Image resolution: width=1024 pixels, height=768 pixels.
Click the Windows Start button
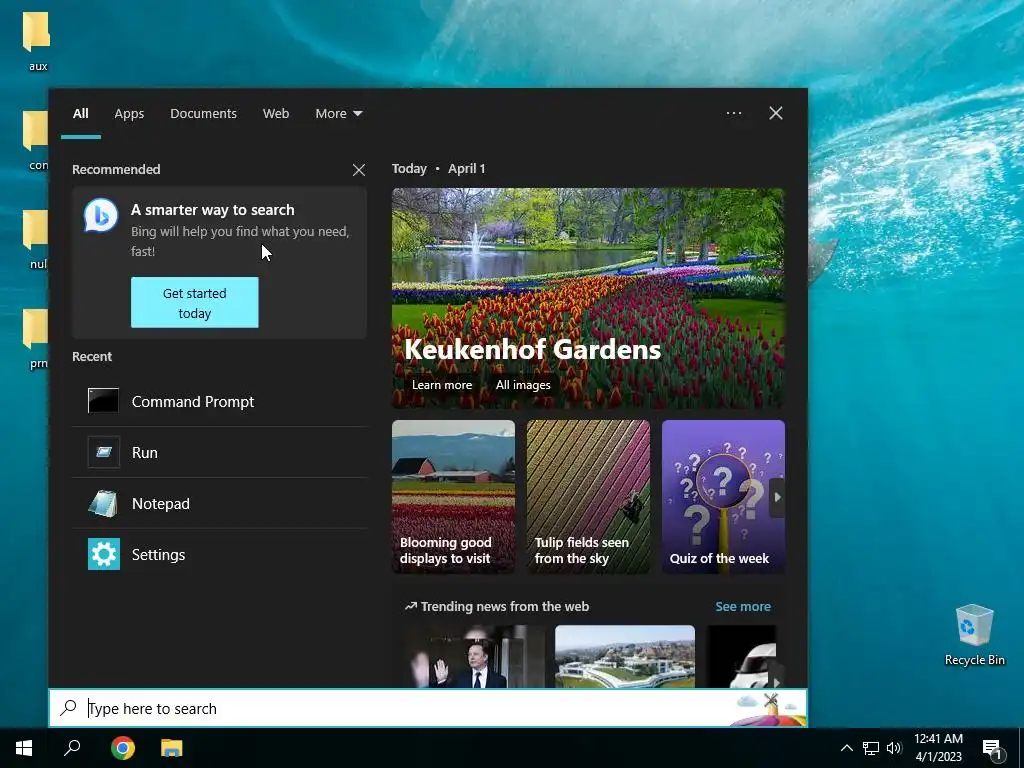[24, 748]
